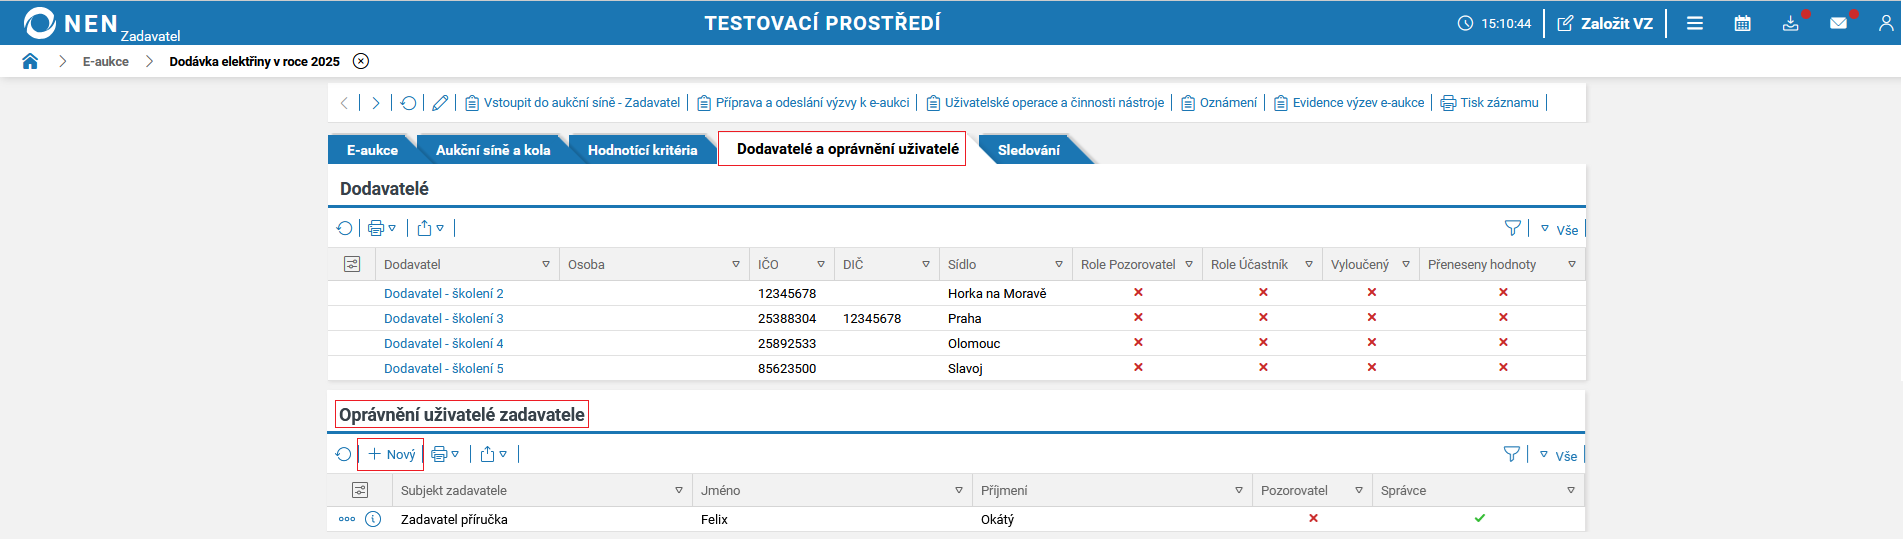
Task: Switch to Hodnotící kritéria tab
Action: (642, 150)
